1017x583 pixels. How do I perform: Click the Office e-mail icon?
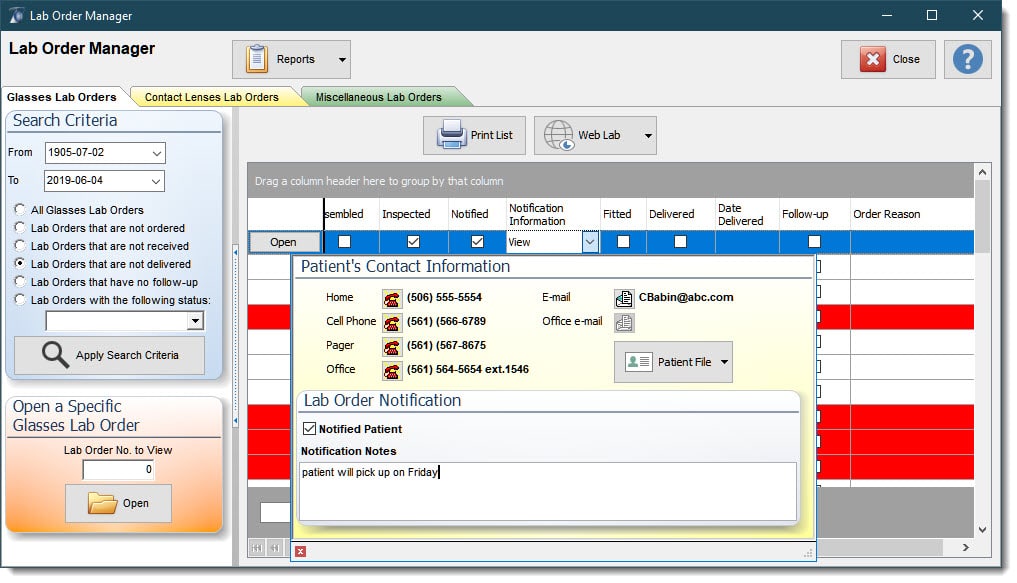pyautogui.click(x=624, y=322)
